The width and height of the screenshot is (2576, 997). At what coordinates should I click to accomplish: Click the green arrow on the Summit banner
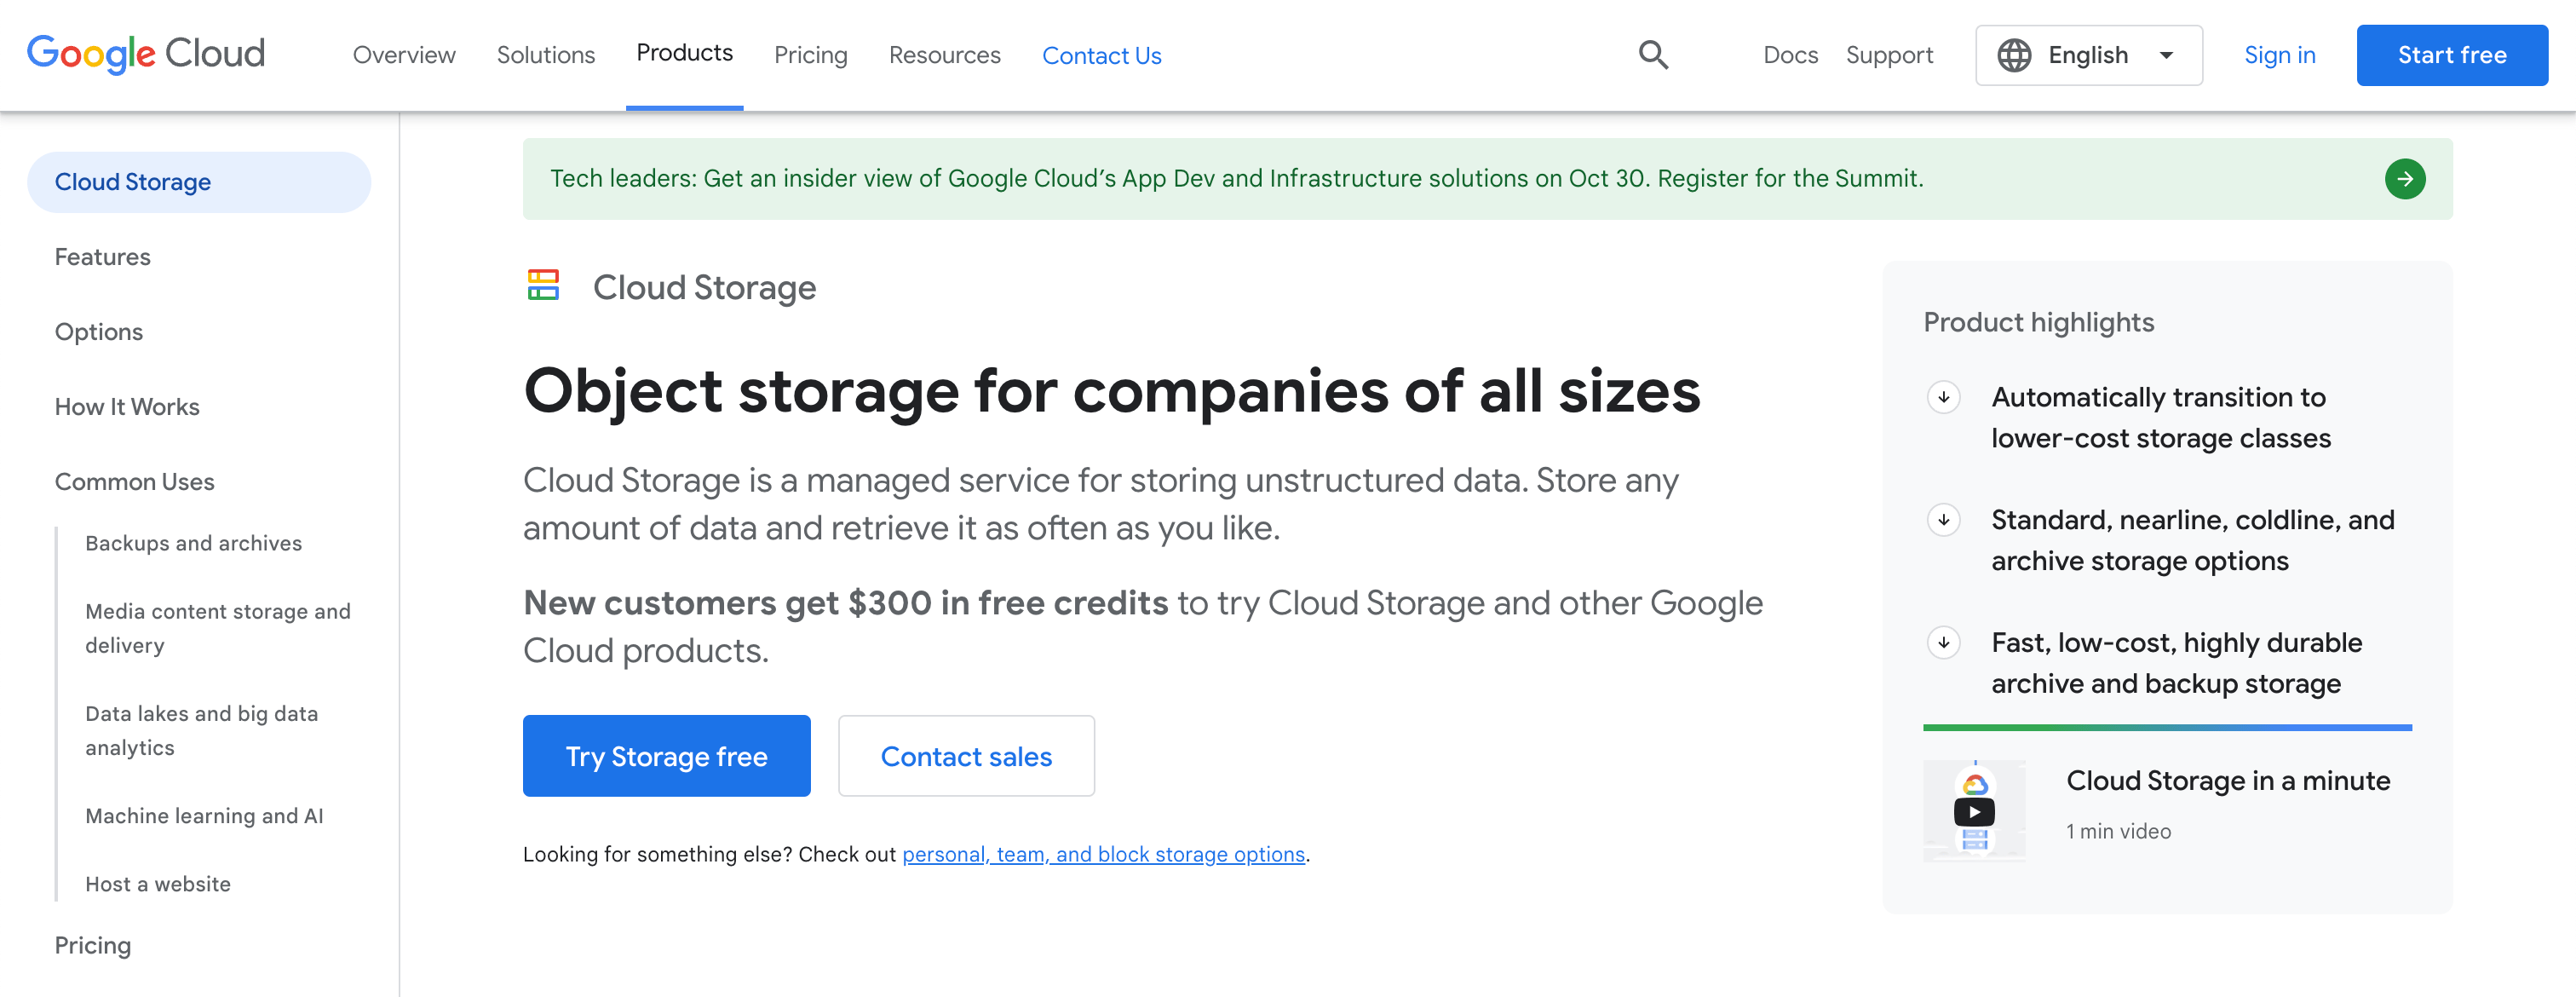(2405, 179)
